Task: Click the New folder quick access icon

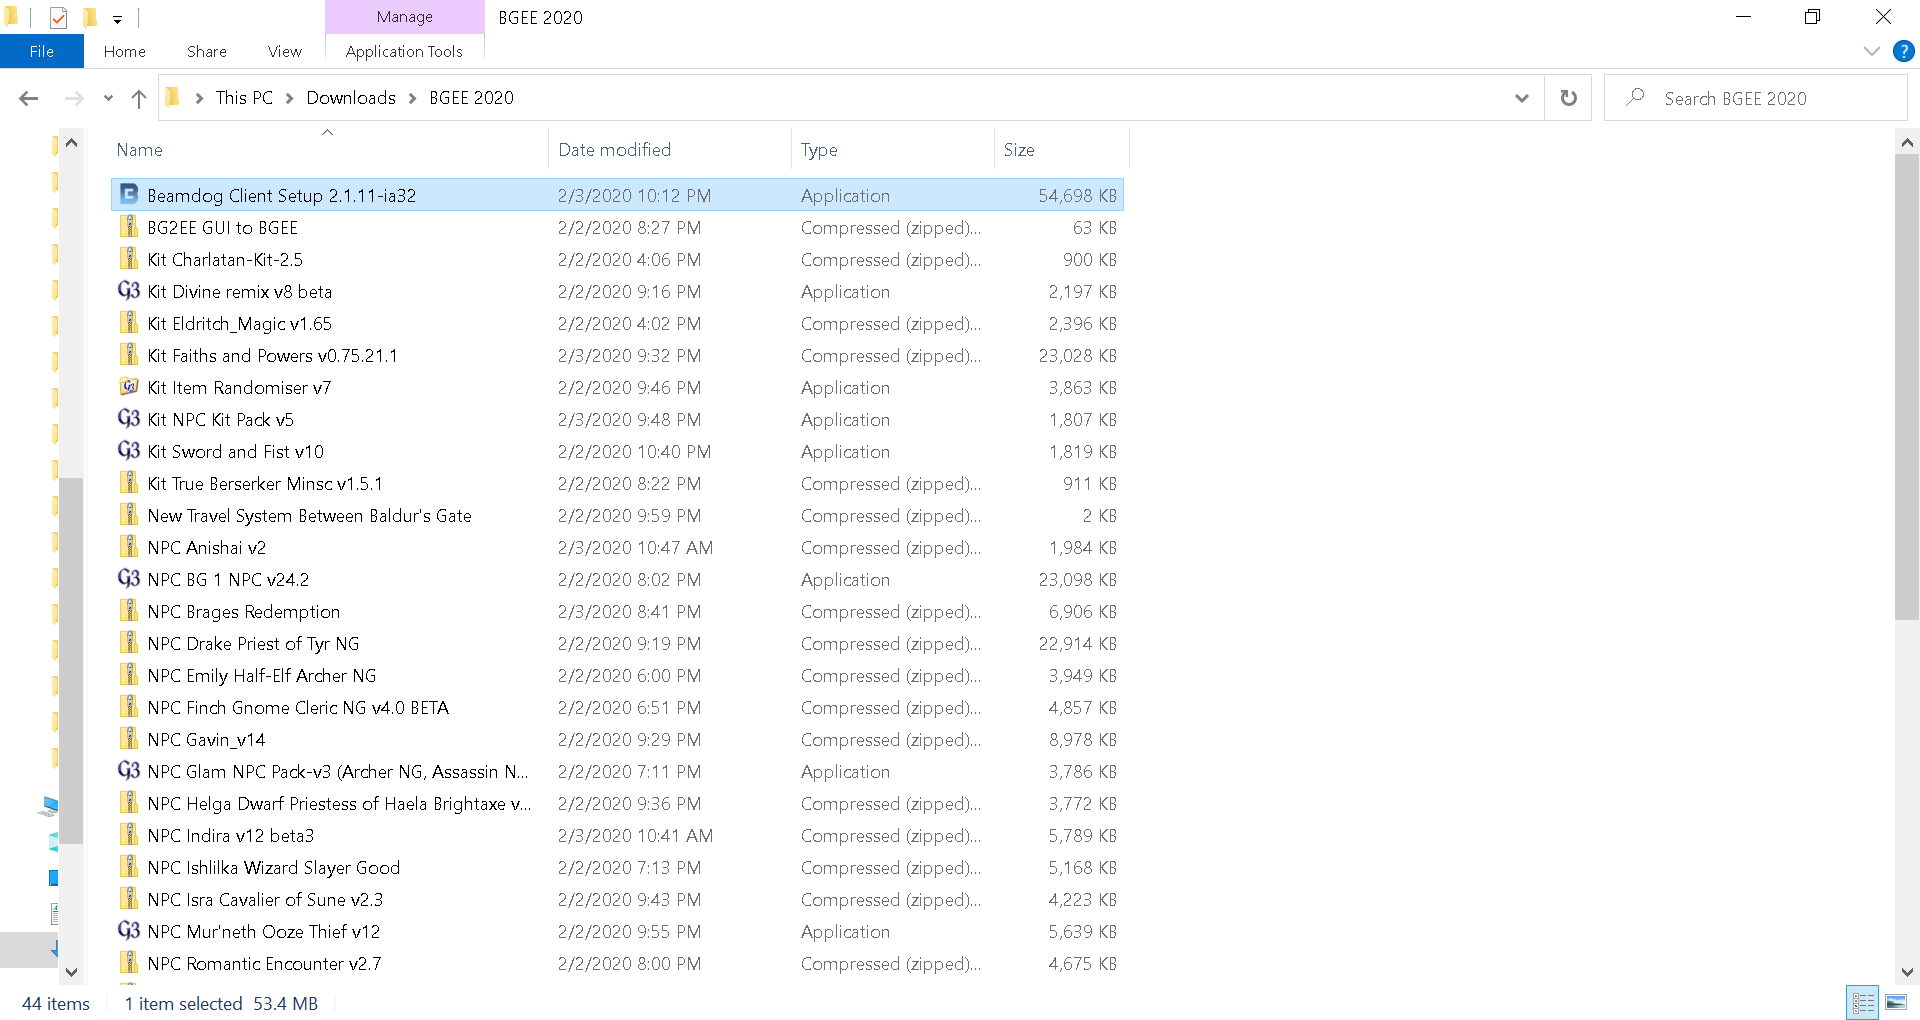Action: [x=90, y=17]
